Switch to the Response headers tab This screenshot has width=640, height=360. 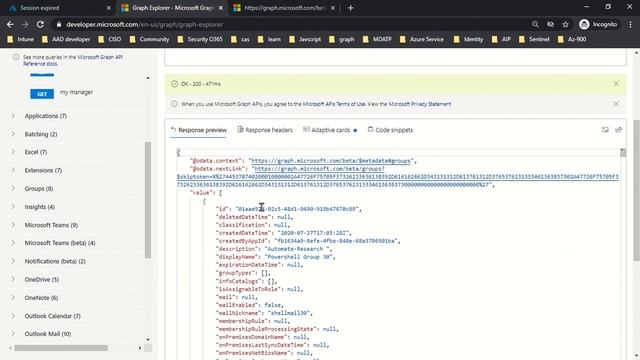265,130
